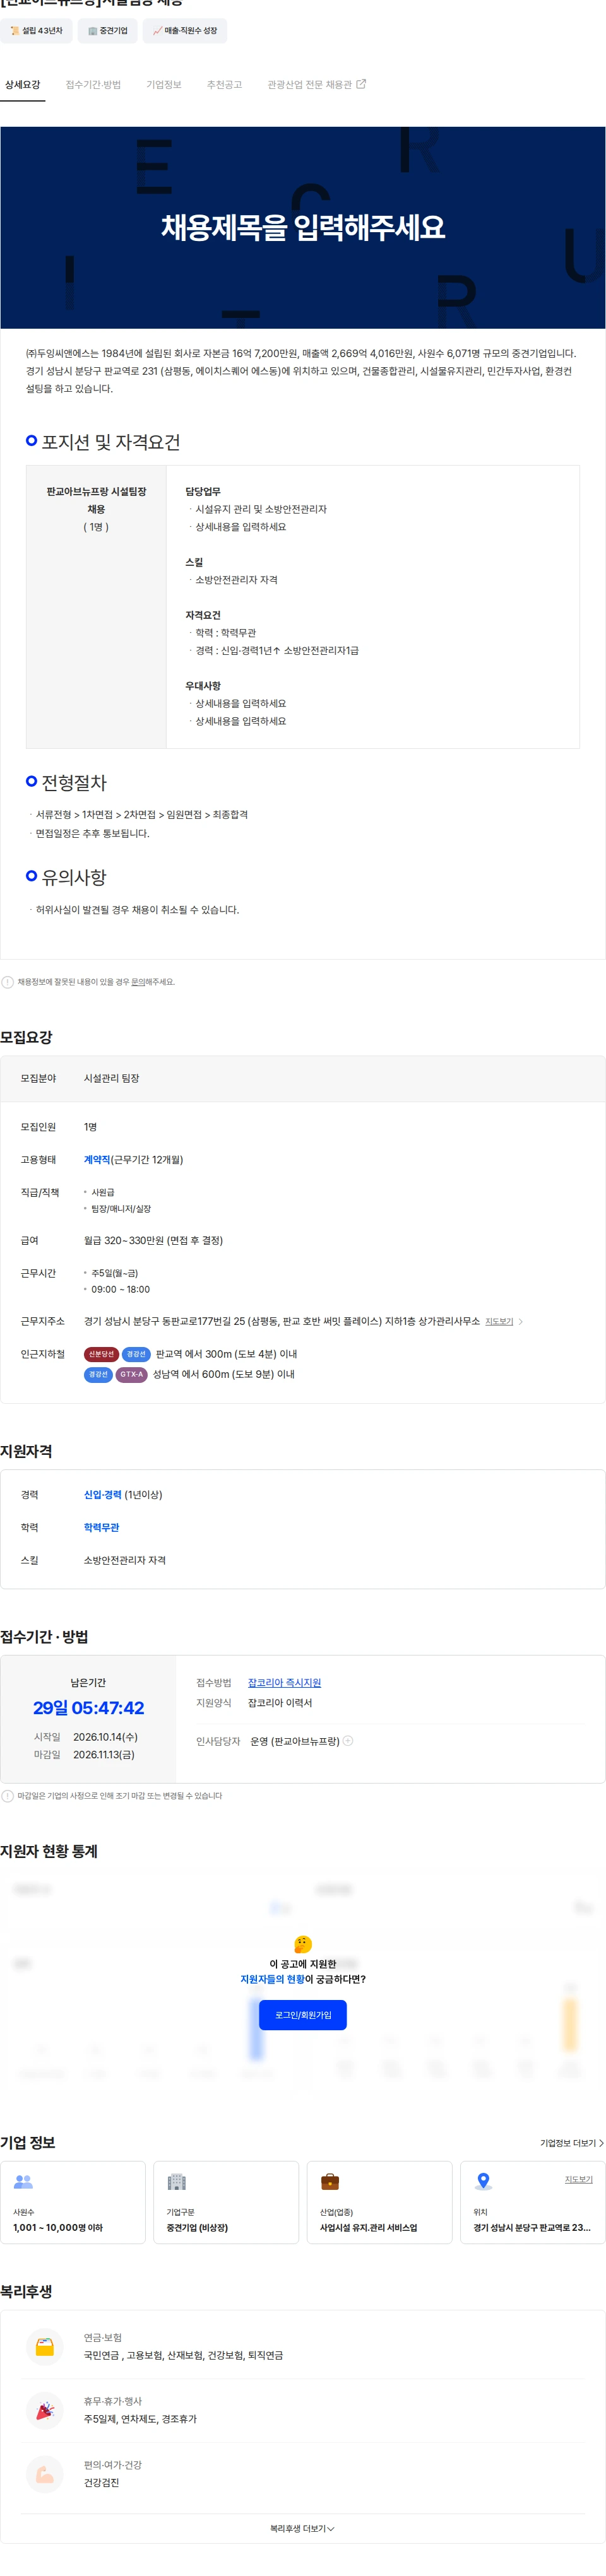Click the 1,001 ~ 10,000명 이하 text
606x2576 pixels.
[x=58, y=2228]
